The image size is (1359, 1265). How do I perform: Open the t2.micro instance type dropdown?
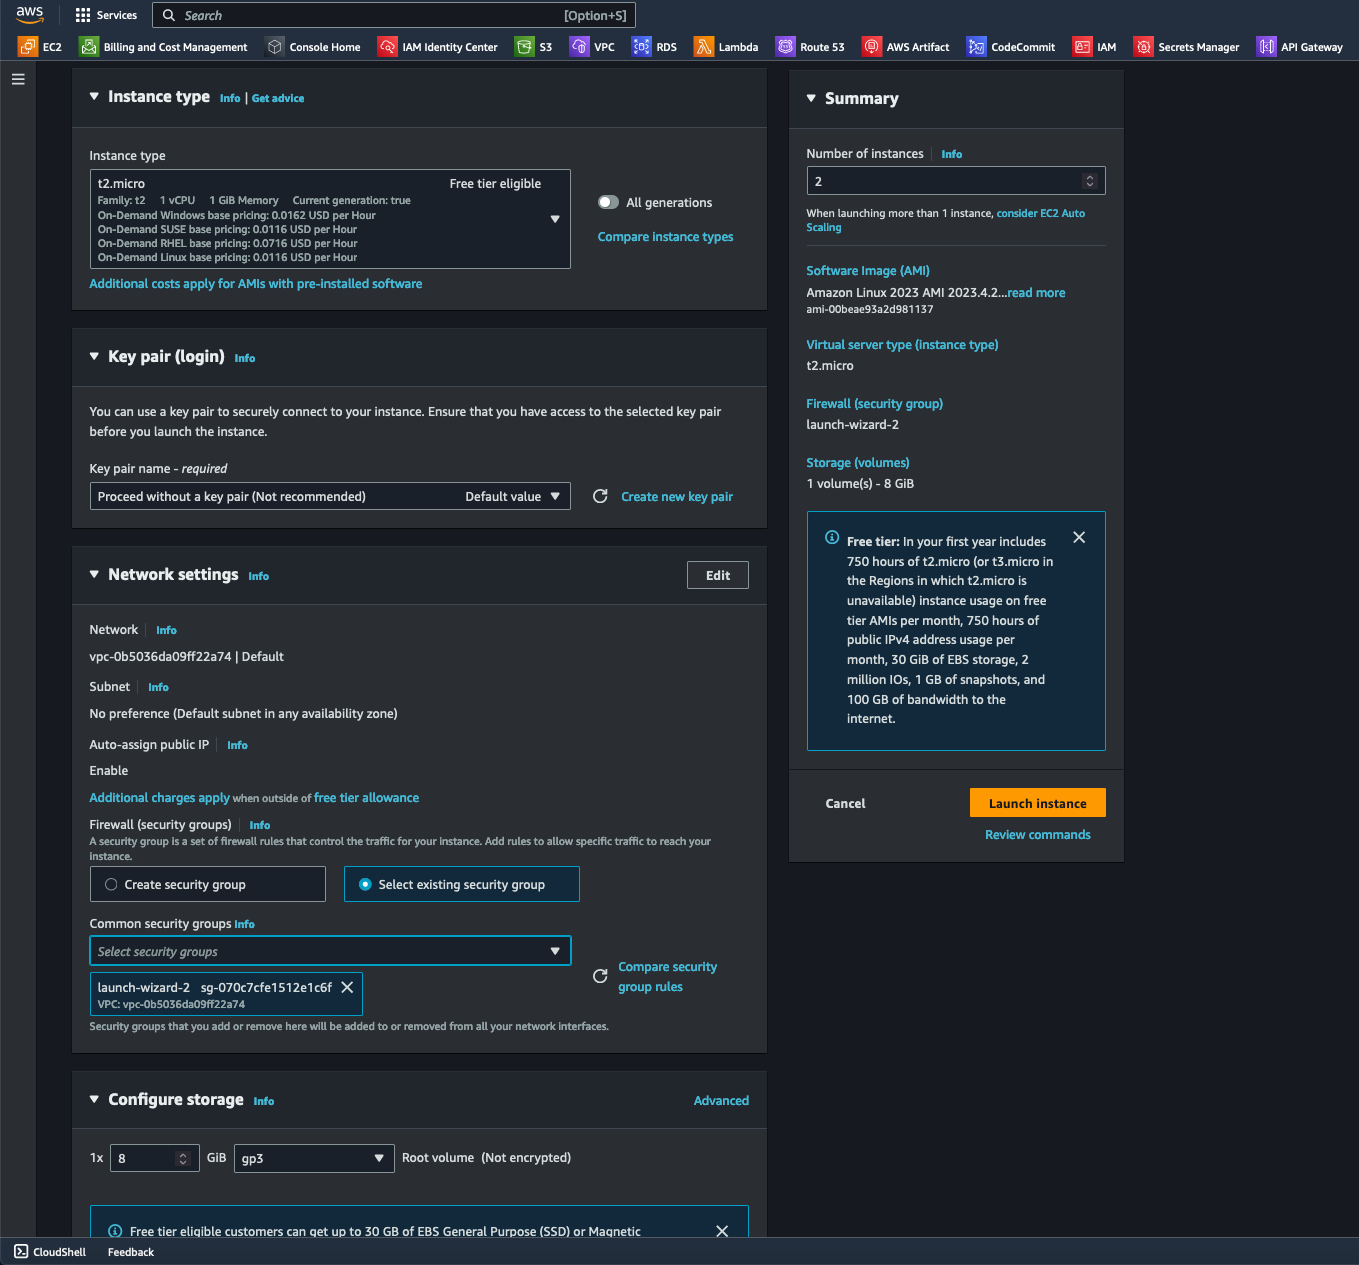pos(330,219)
